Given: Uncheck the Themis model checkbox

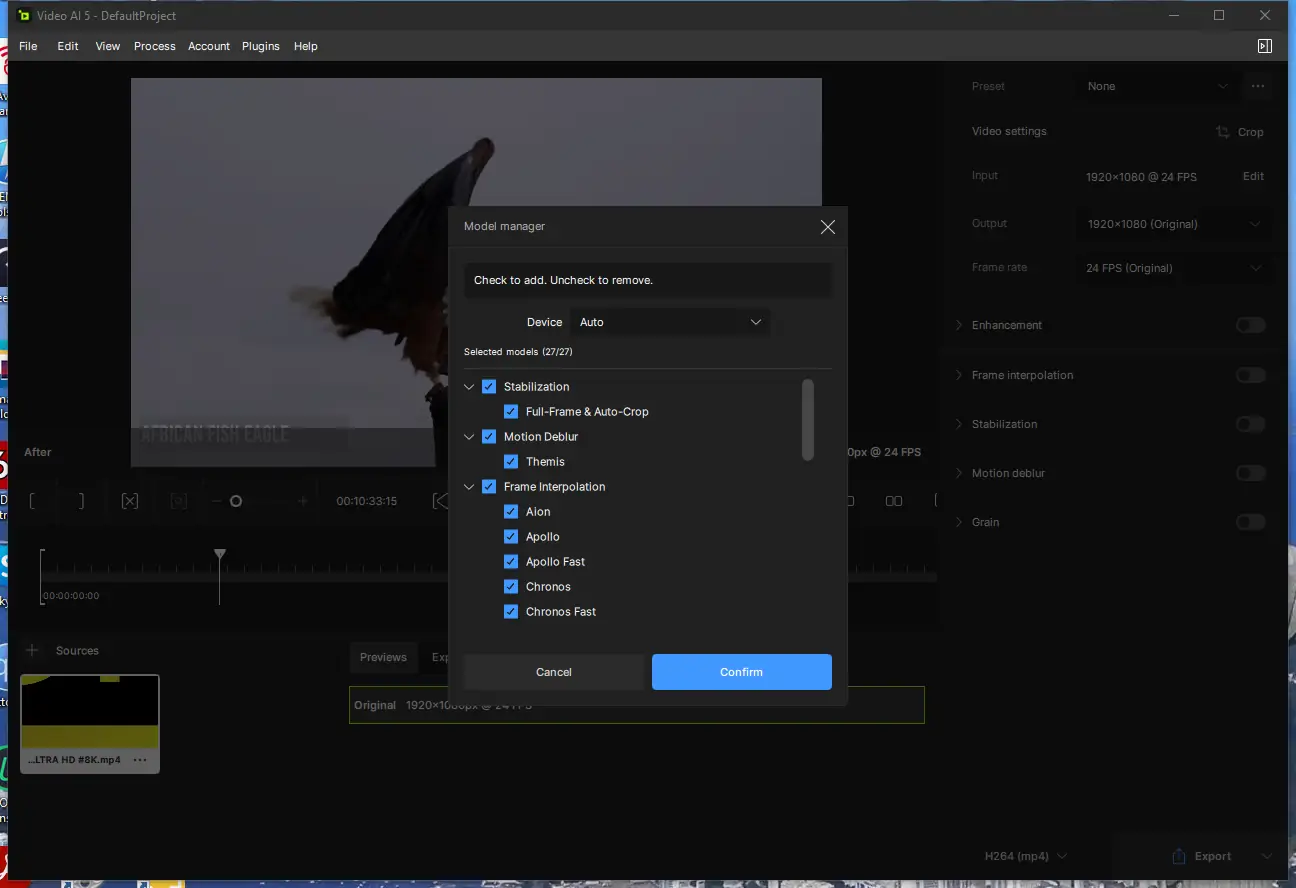Looking at the screenshot, I should [511, 462].
